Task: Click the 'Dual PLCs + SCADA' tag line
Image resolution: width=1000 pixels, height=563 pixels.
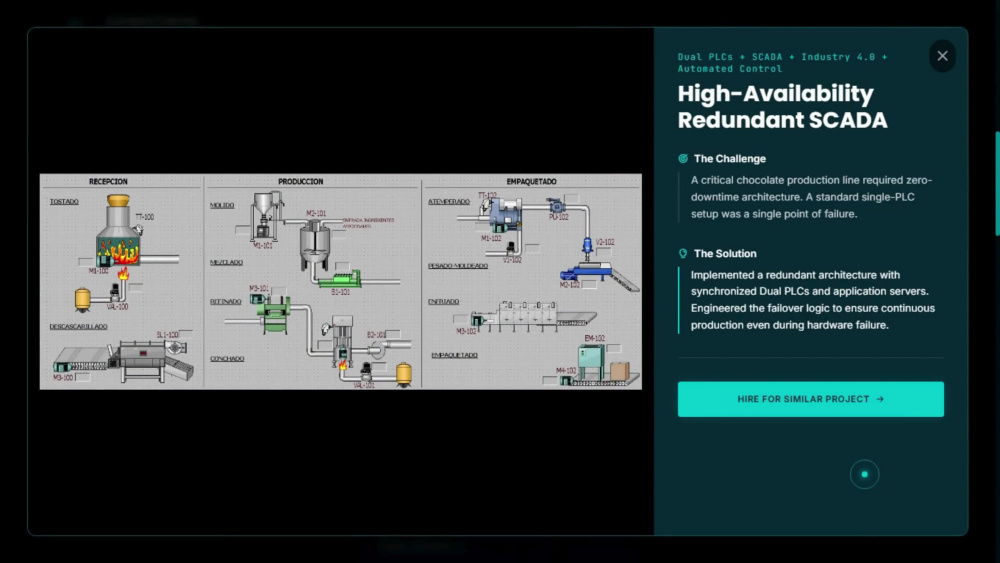Action: click(782, 62)
